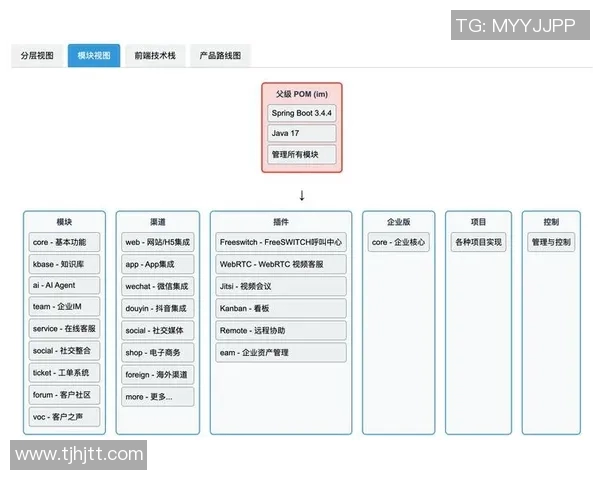Click the 管理所有模块 item

coord(302,155)
